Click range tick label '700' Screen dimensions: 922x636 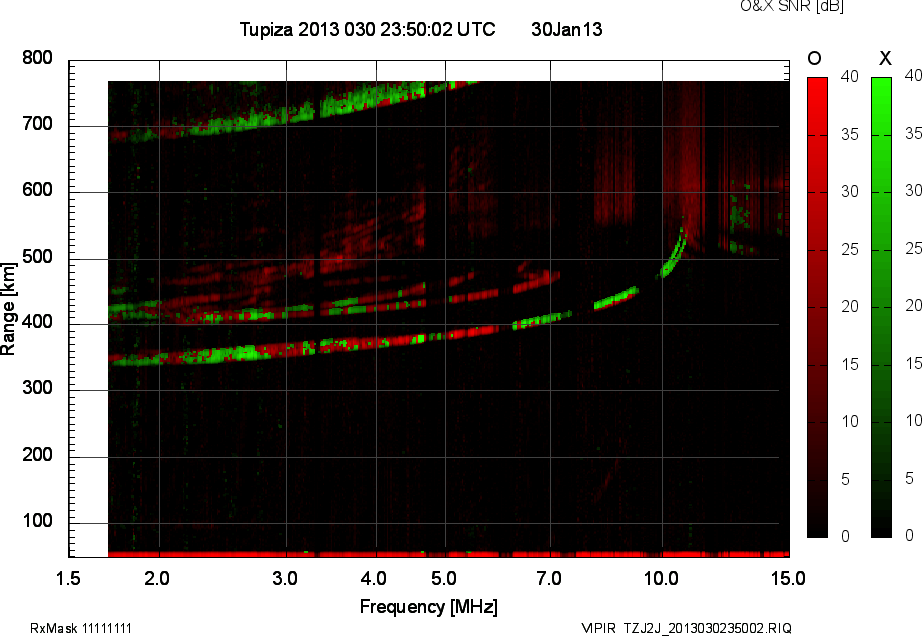click(37, 124)
